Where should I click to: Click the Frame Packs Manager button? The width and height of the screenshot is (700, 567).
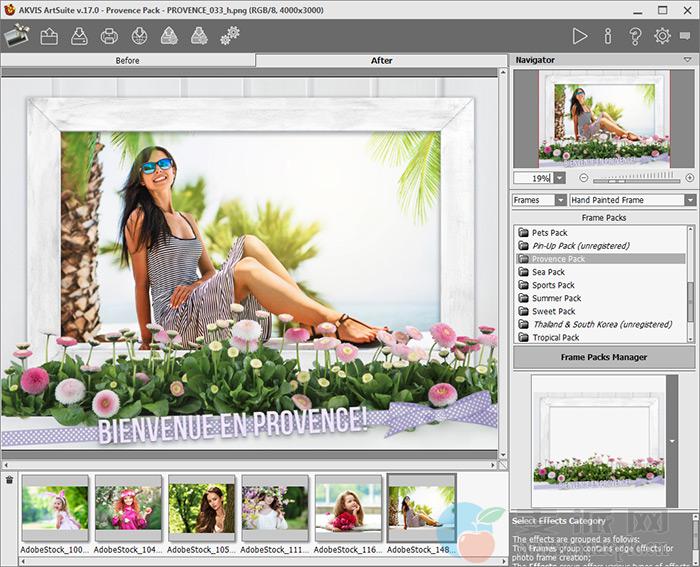point(603,357)
